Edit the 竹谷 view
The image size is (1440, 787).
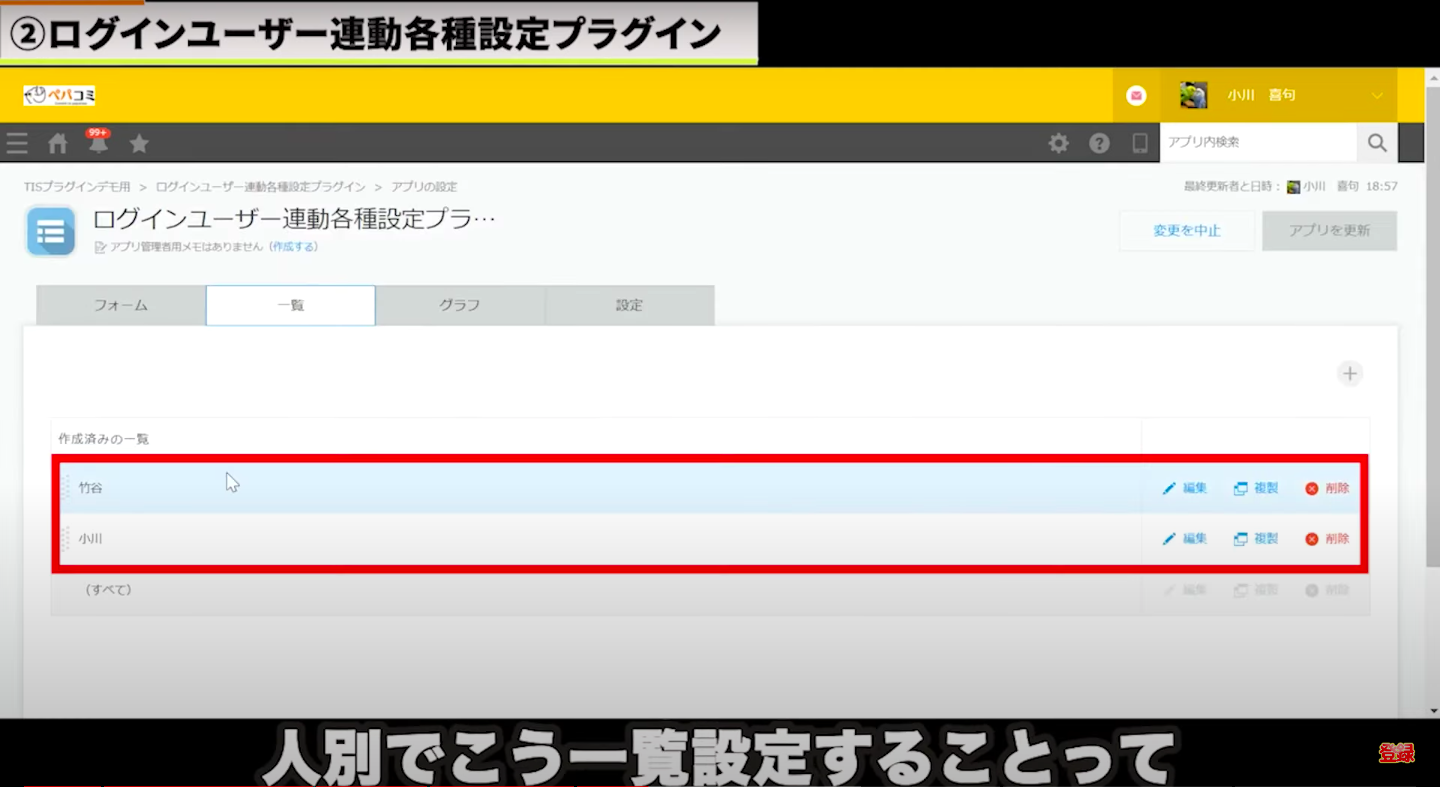[1185, 488]
